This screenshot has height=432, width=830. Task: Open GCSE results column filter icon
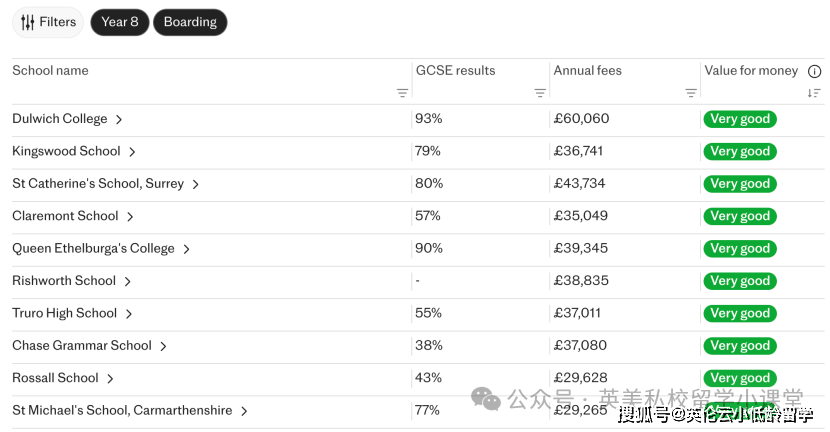(x=540, y=93)
